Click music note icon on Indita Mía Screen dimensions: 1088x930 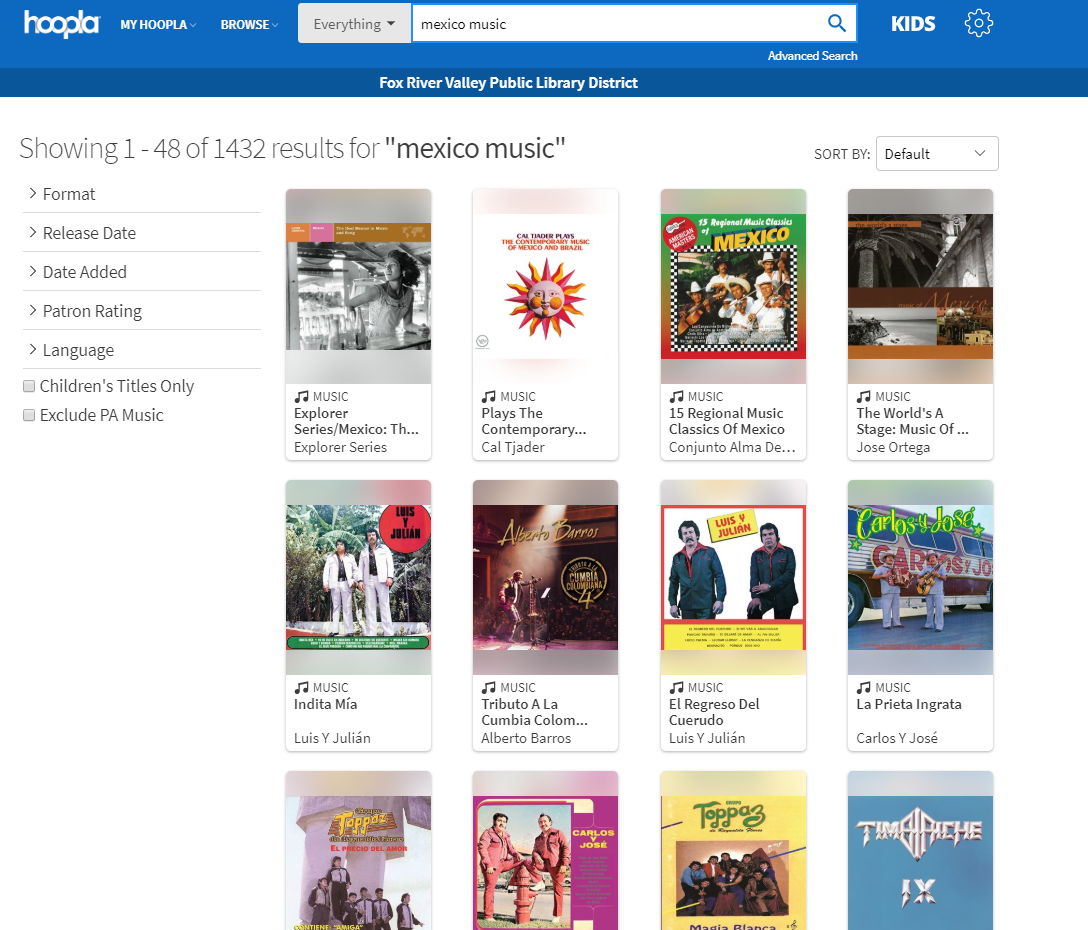301,688
